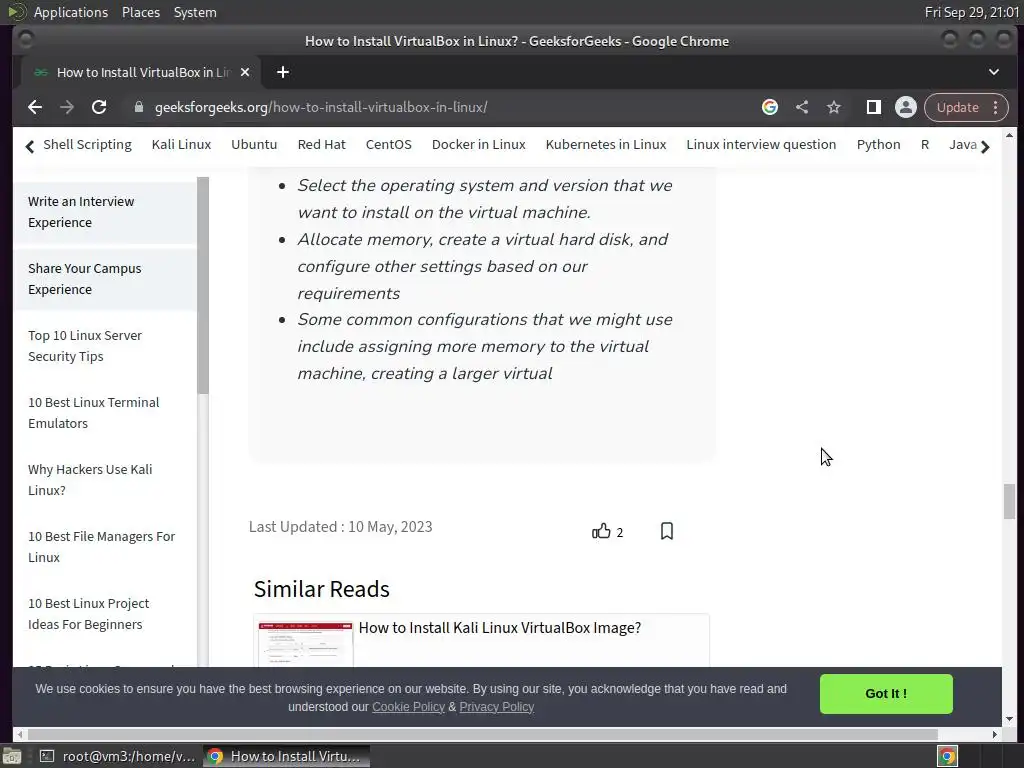This screenshot has height=768, width=1024.
Task: Open the Privacy Policy link
Action: click(496, 707)
